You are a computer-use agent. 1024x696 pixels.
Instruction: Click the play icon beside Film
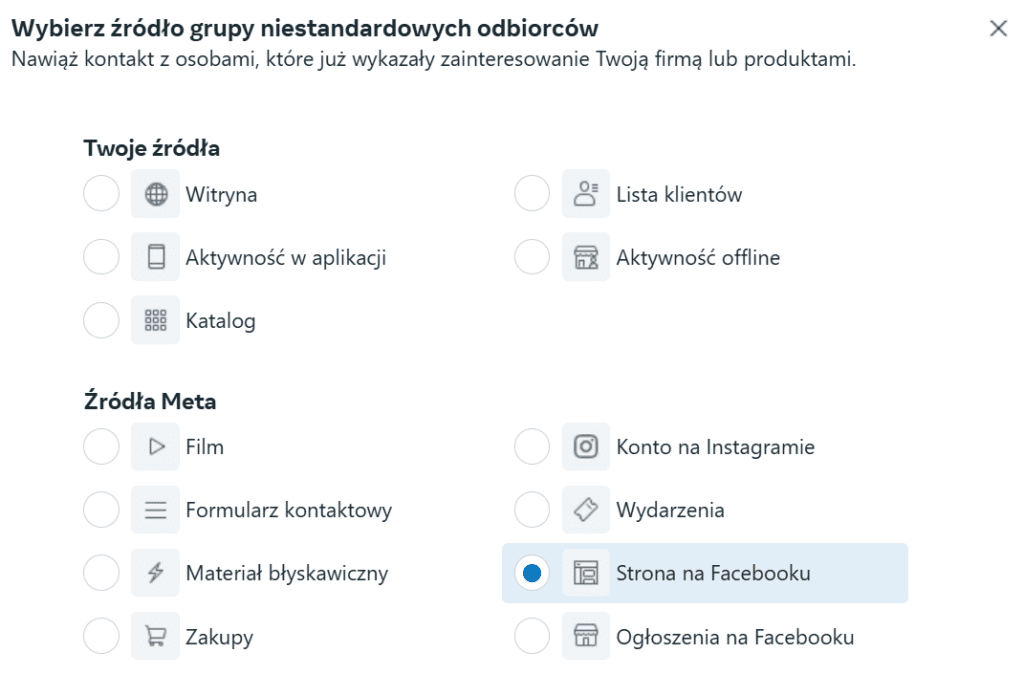pos(155,446)
